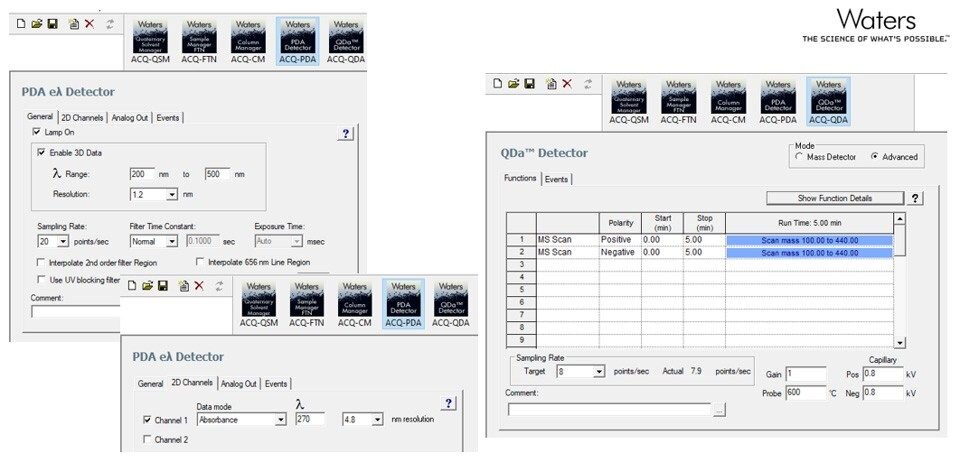Screen dimensions: 960x462
Task: Click Save icon in the PDA 2D Channels window
Action: [x=162, y=286]
